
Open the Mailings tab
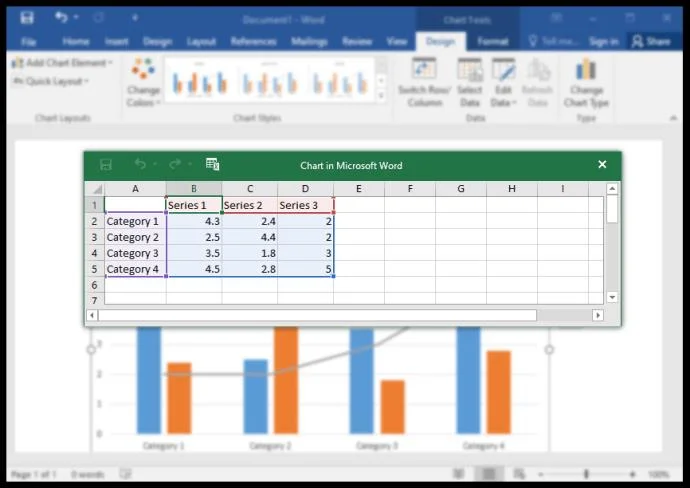pyautogui.click(x=309, y=42)
